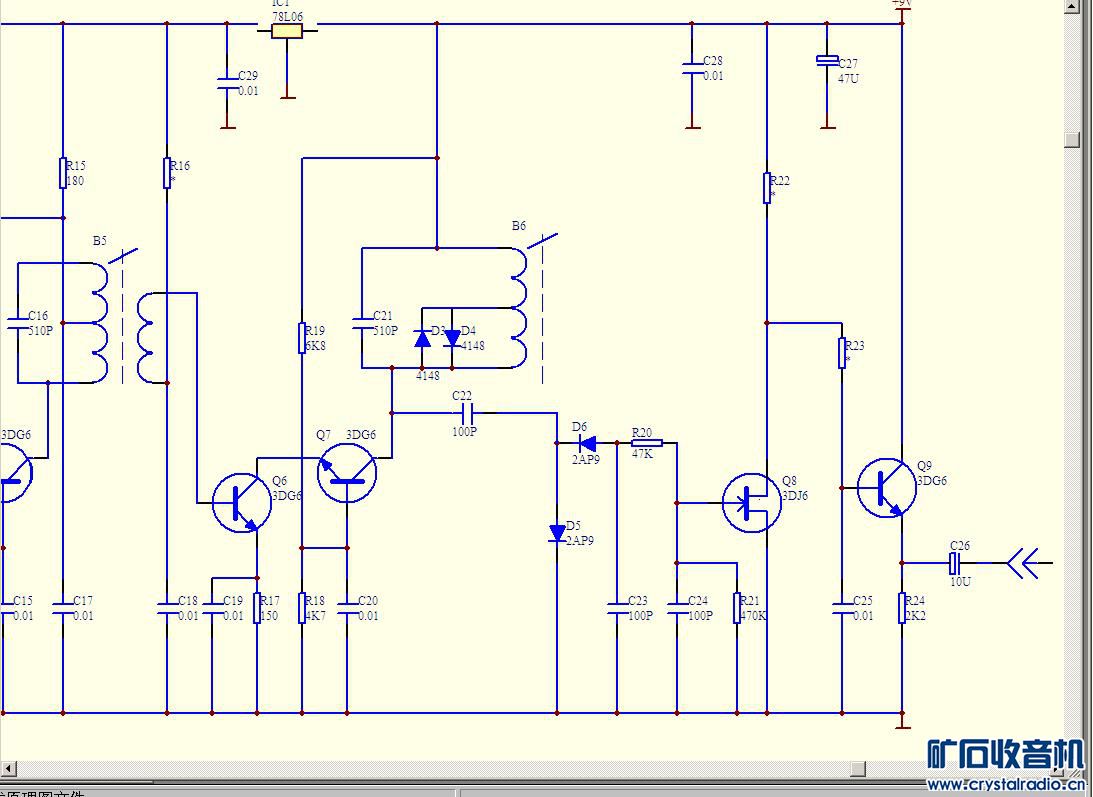
Task: Click capacitor C29 0.01 symbol
Action: click(227, 84)
